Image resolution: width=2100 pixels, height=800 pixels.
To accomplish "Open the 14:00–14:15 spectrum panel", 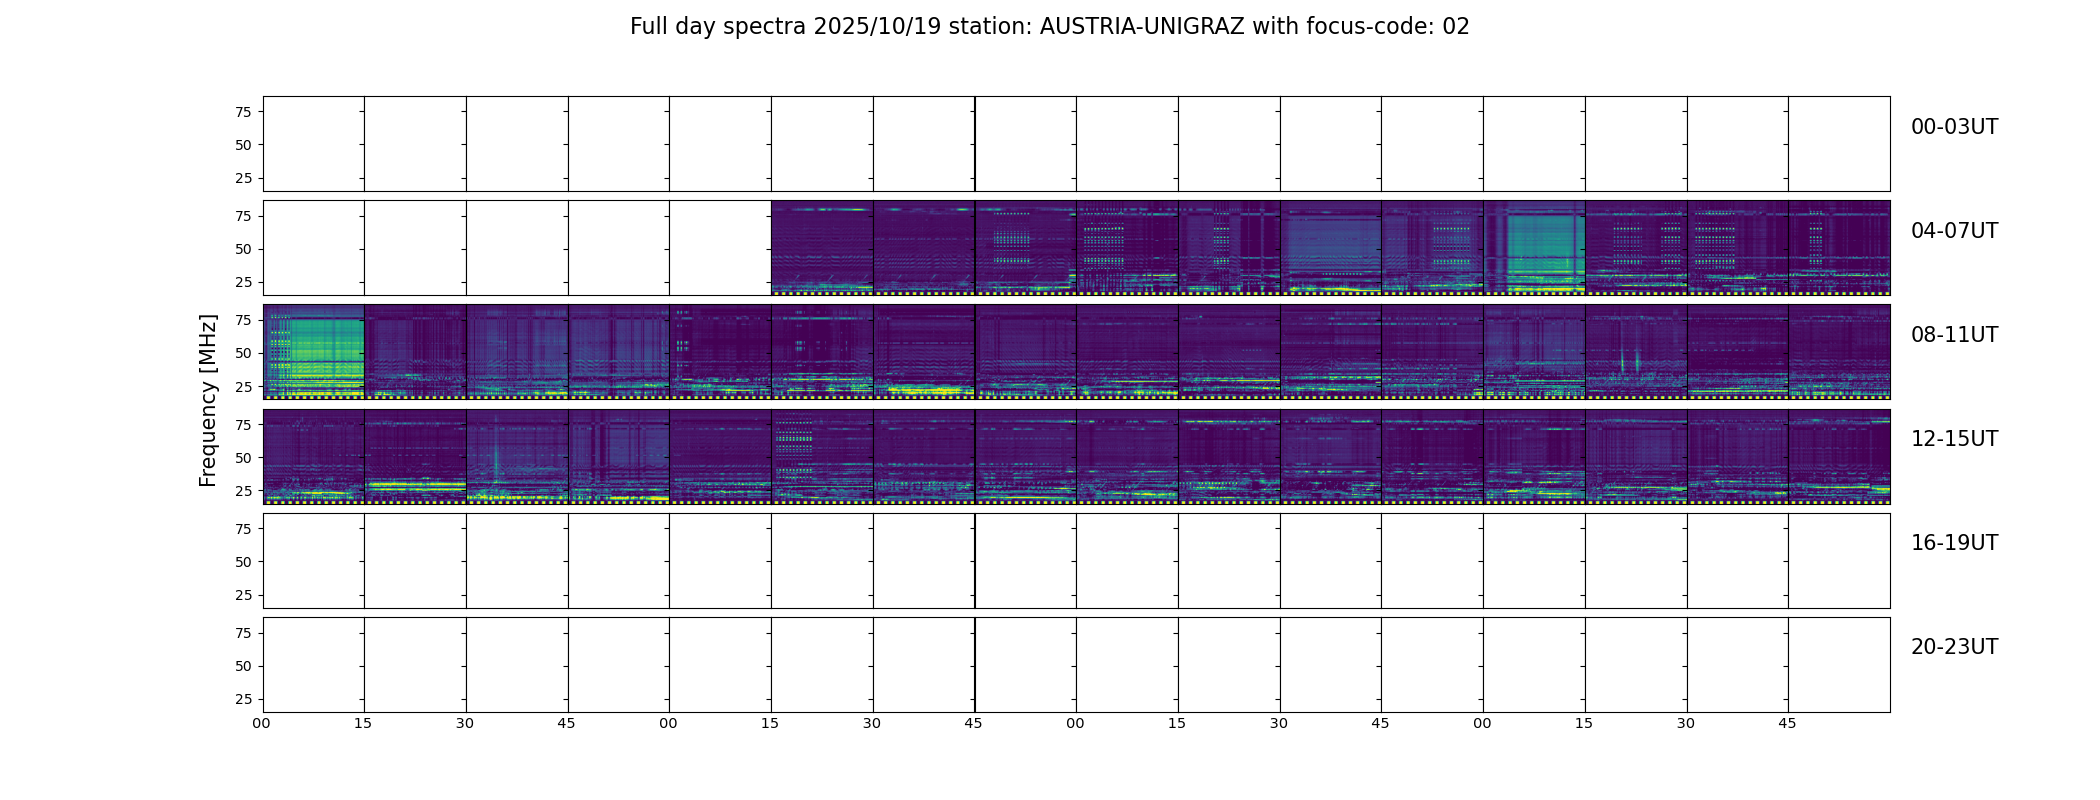I will [x=1127, y=456].
